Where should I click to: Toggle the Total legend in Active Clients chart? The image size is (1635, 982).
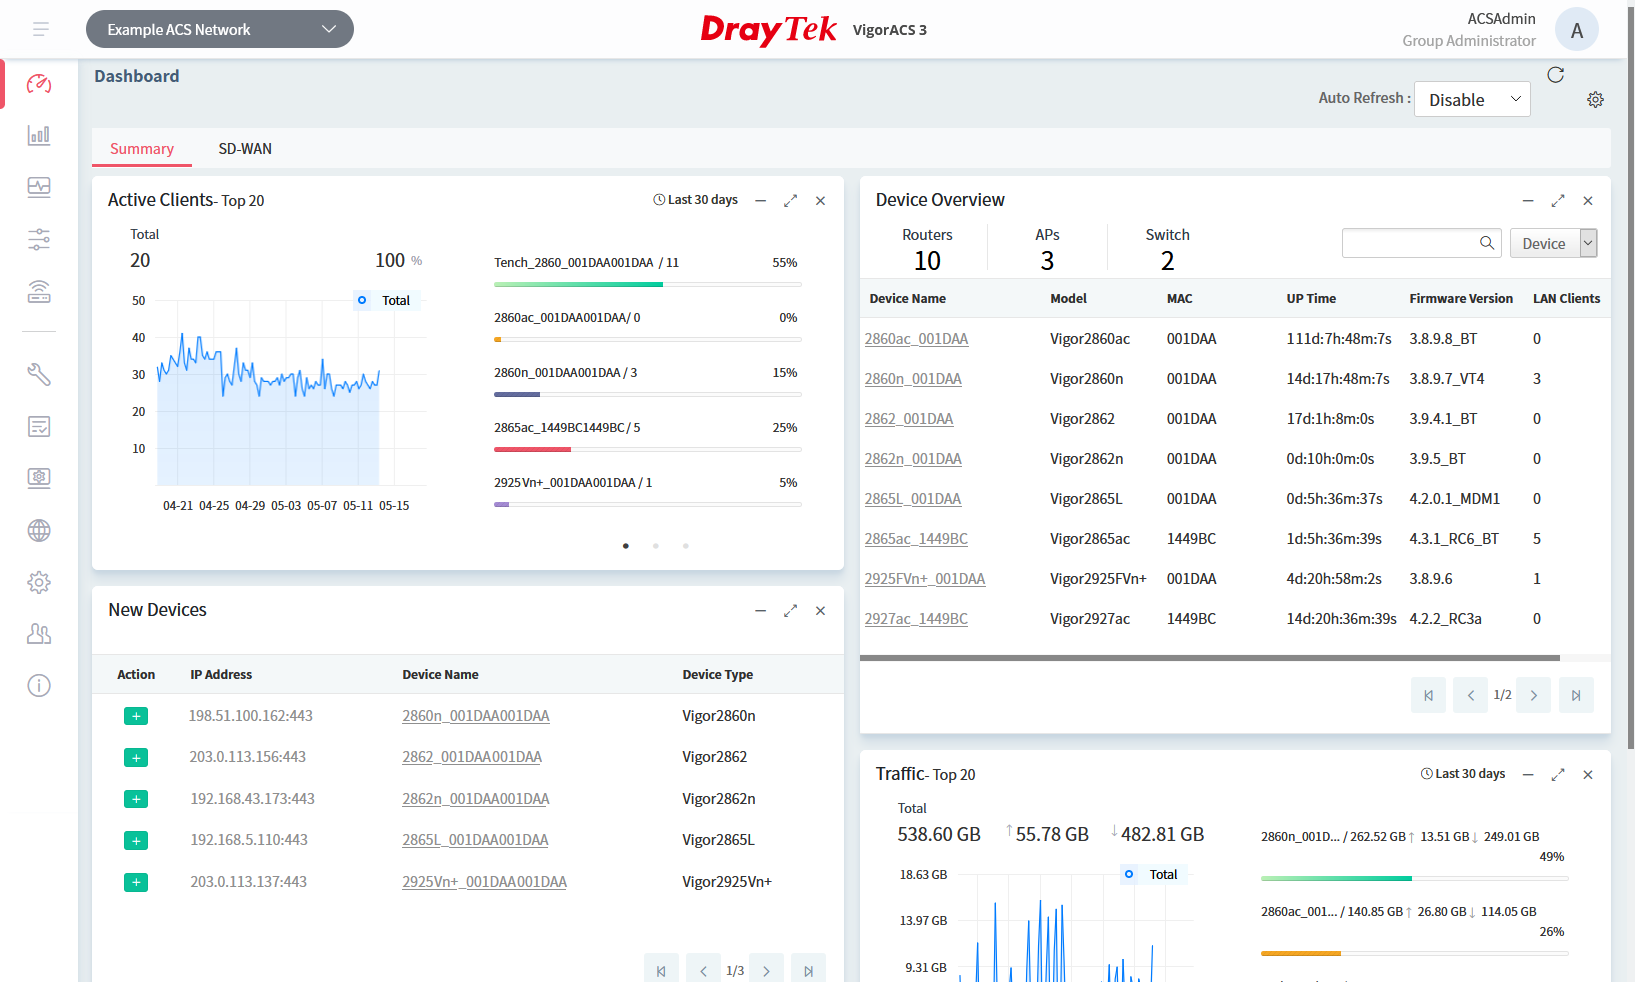(385, 300)
